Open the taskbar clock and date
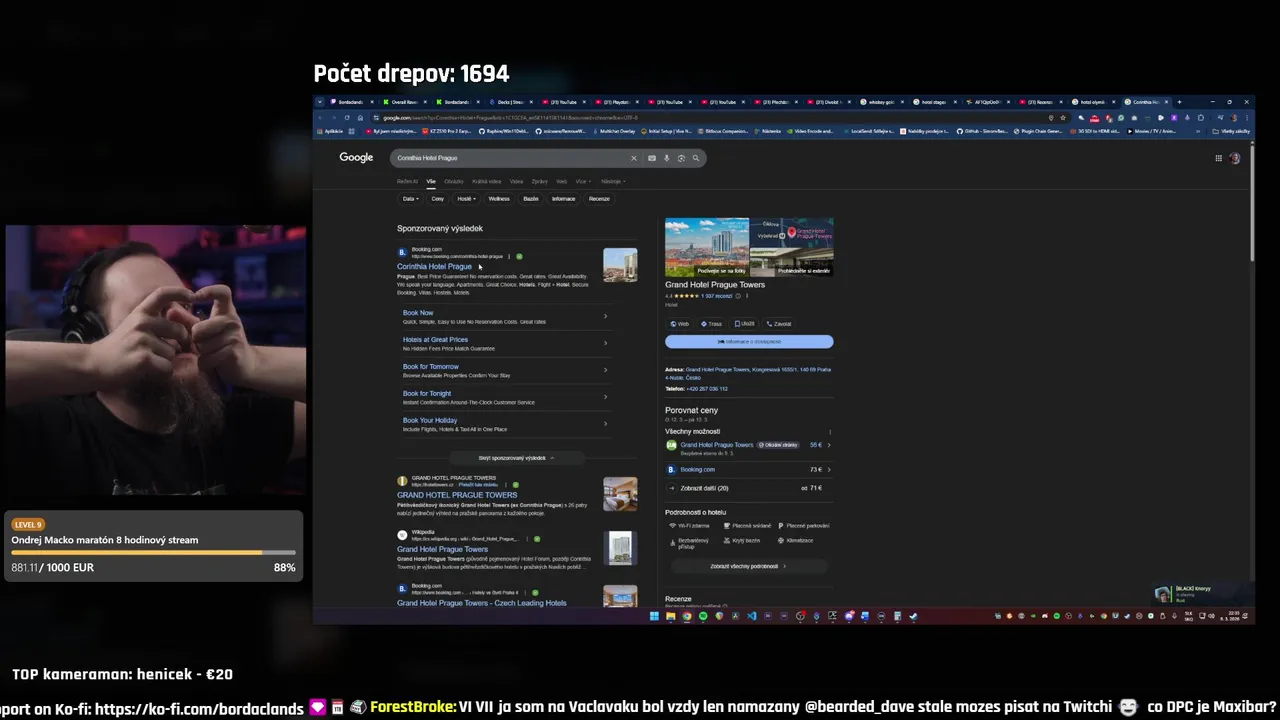The height and width of the screenshot is (720, 1280). pos(1230,616)
